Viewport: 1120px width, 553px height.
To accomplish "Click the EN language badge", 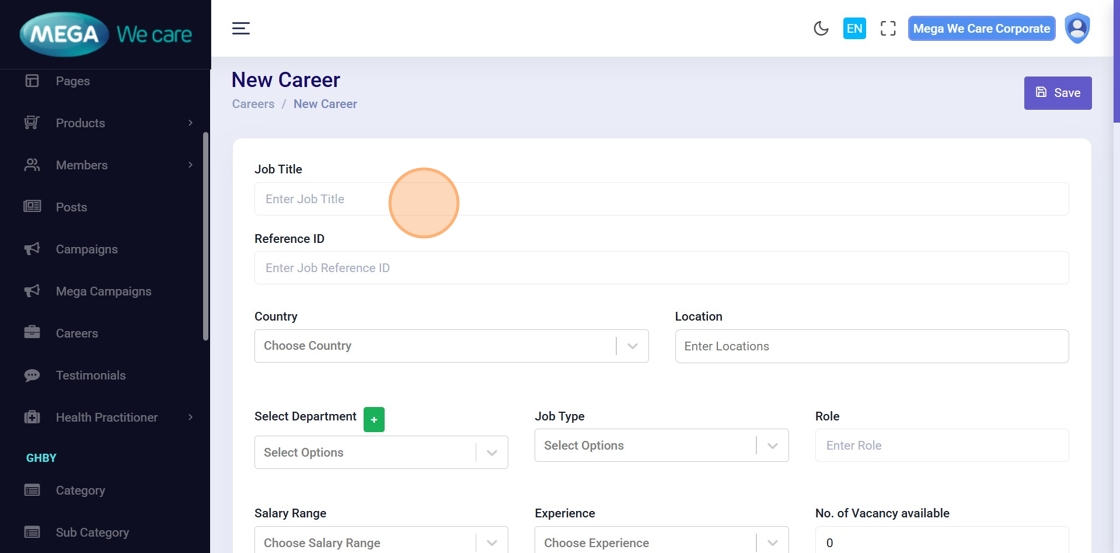I will click(854, 29).
